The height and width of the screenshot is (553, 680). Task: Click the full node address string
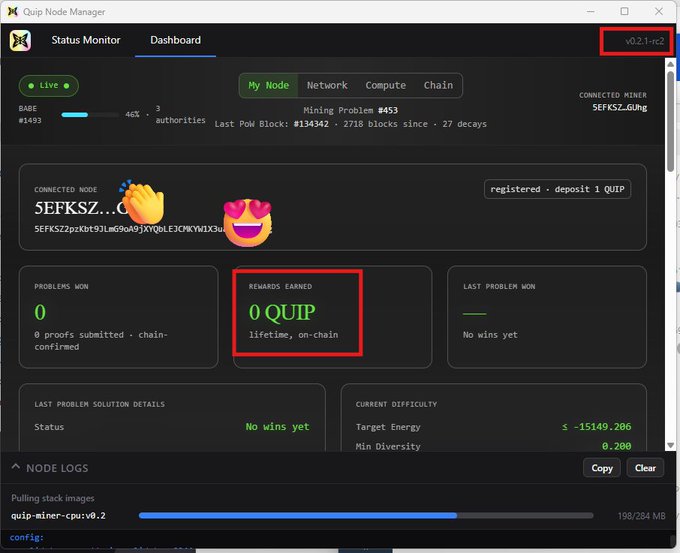pyautogui.click(x=153, y=229)
